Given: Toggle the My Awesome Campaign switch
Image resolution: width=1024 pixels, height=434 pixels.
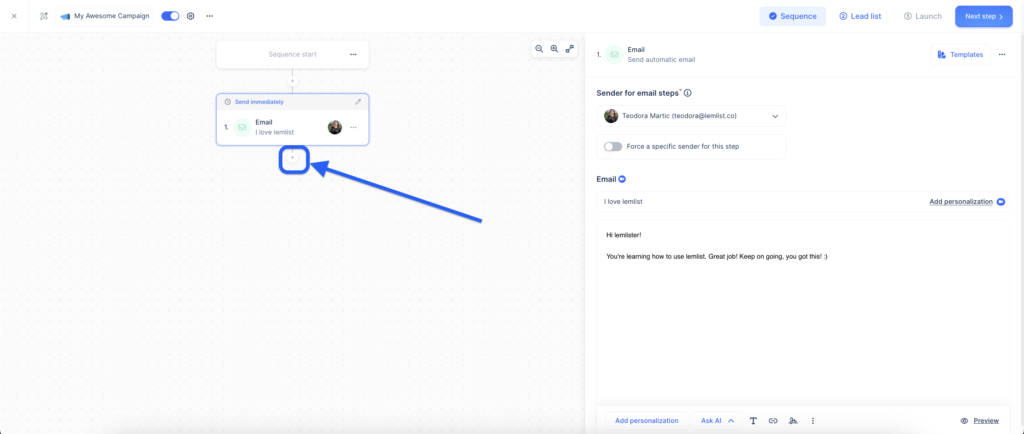Looking at the screenshot, I should (170, 16).
